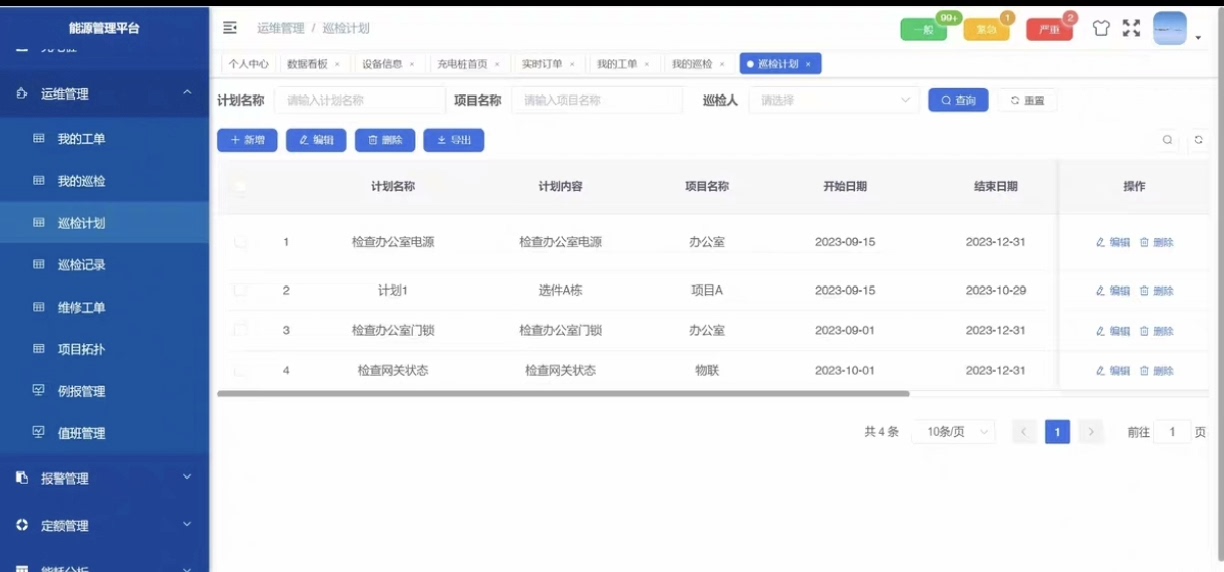Click the user avatar thumbnail

[1170, 28]
